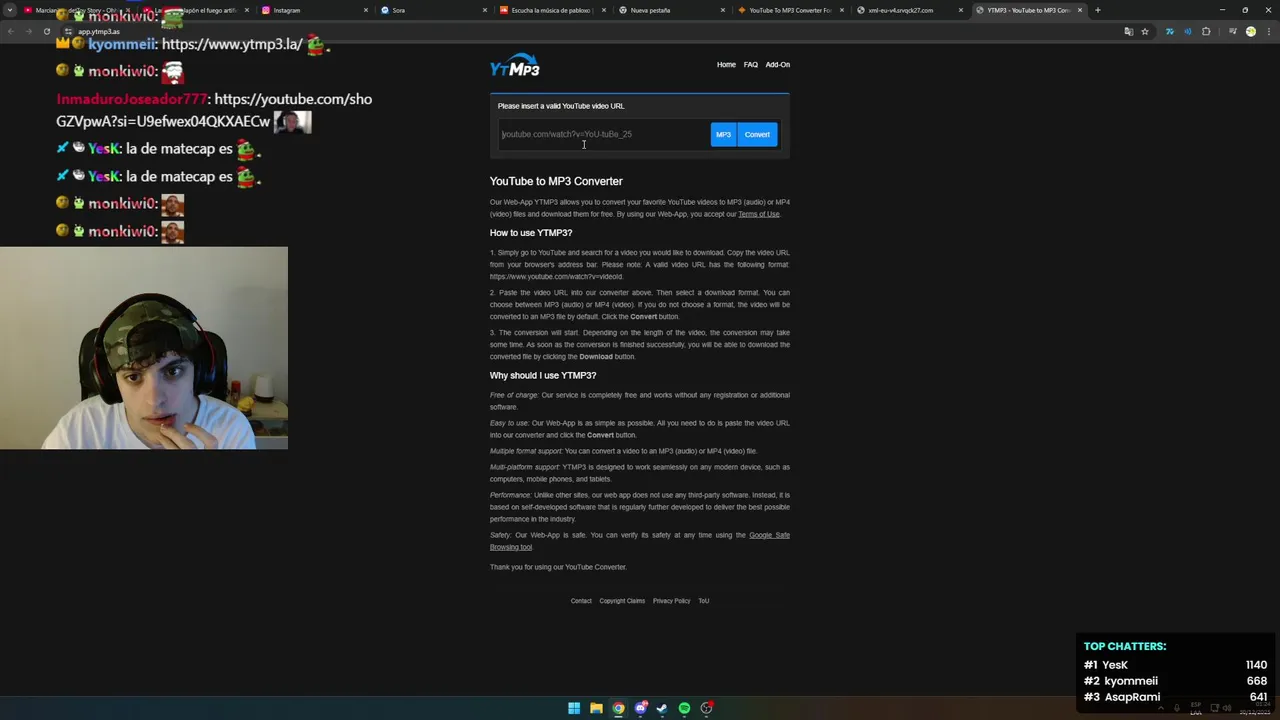Screen dimensions: 1280x720
Task: Close the Sora tab
Action: [x=484, y=10]
